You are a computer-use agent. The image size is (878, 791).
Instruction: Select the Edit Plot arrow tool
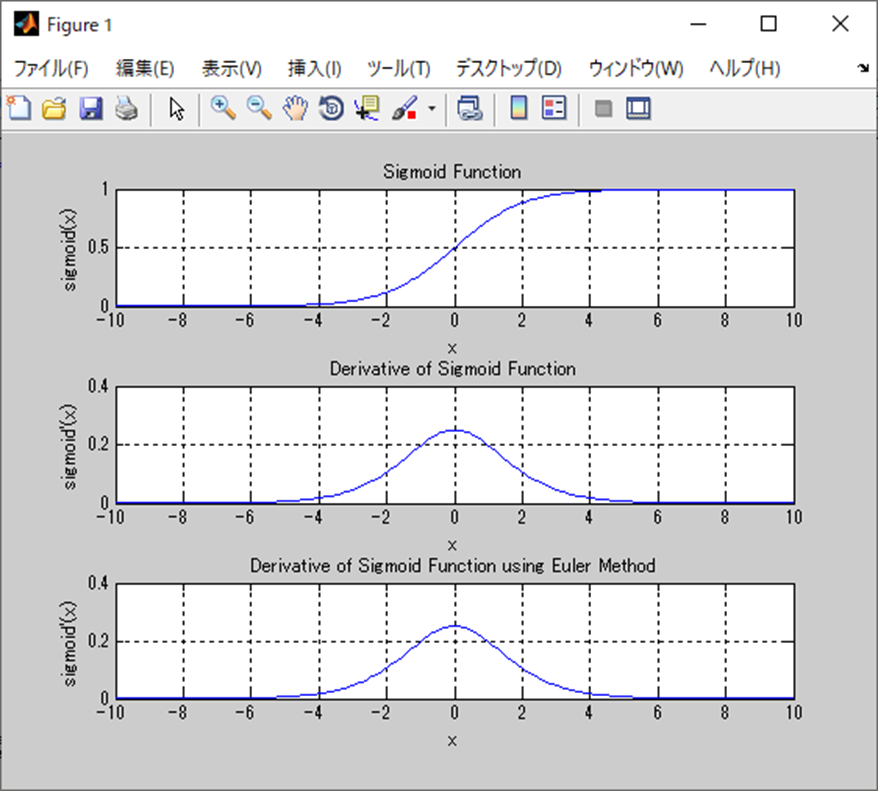[176, 108]
